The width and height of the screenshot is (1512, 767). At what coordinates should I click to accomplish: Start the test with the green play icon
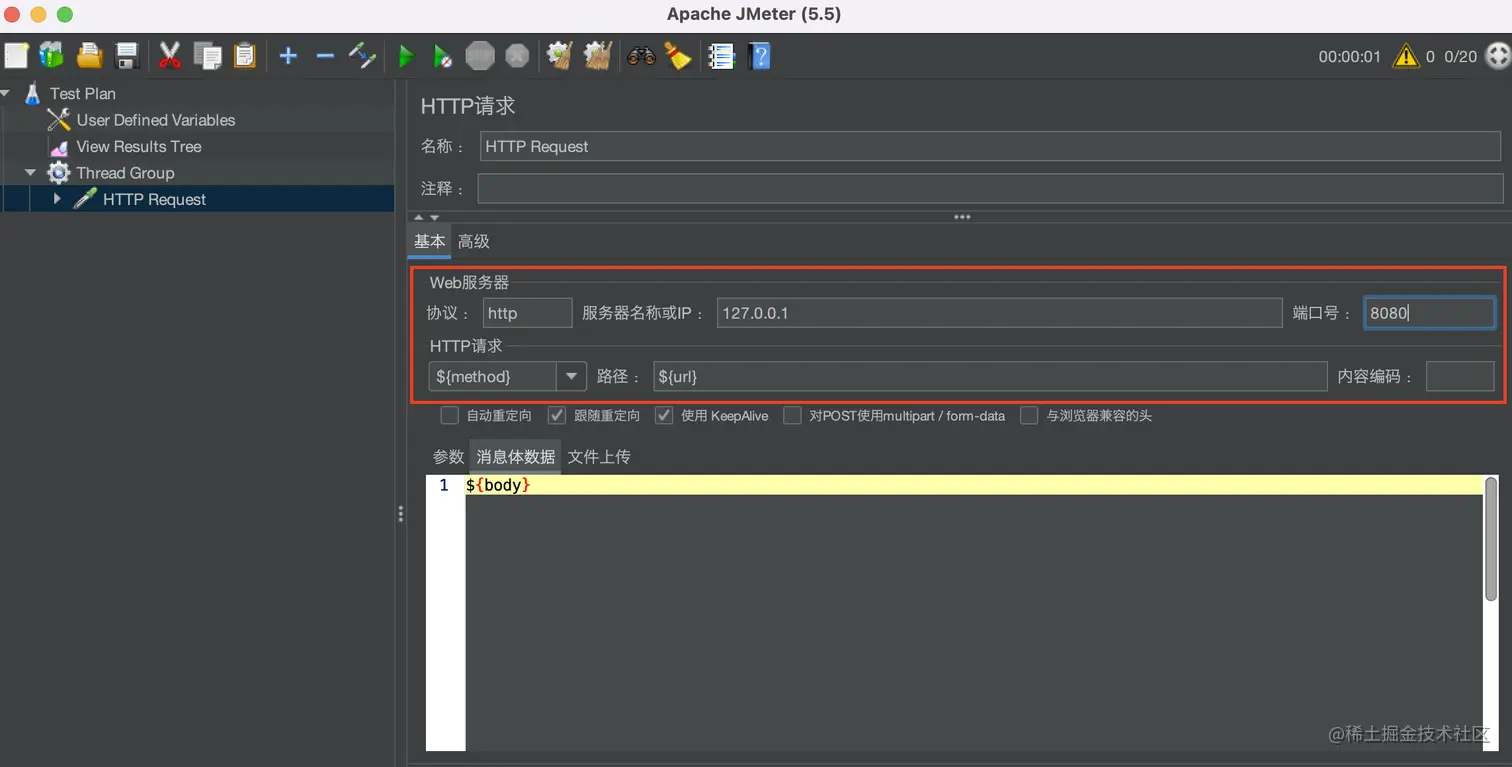click(x=406, y=56)
